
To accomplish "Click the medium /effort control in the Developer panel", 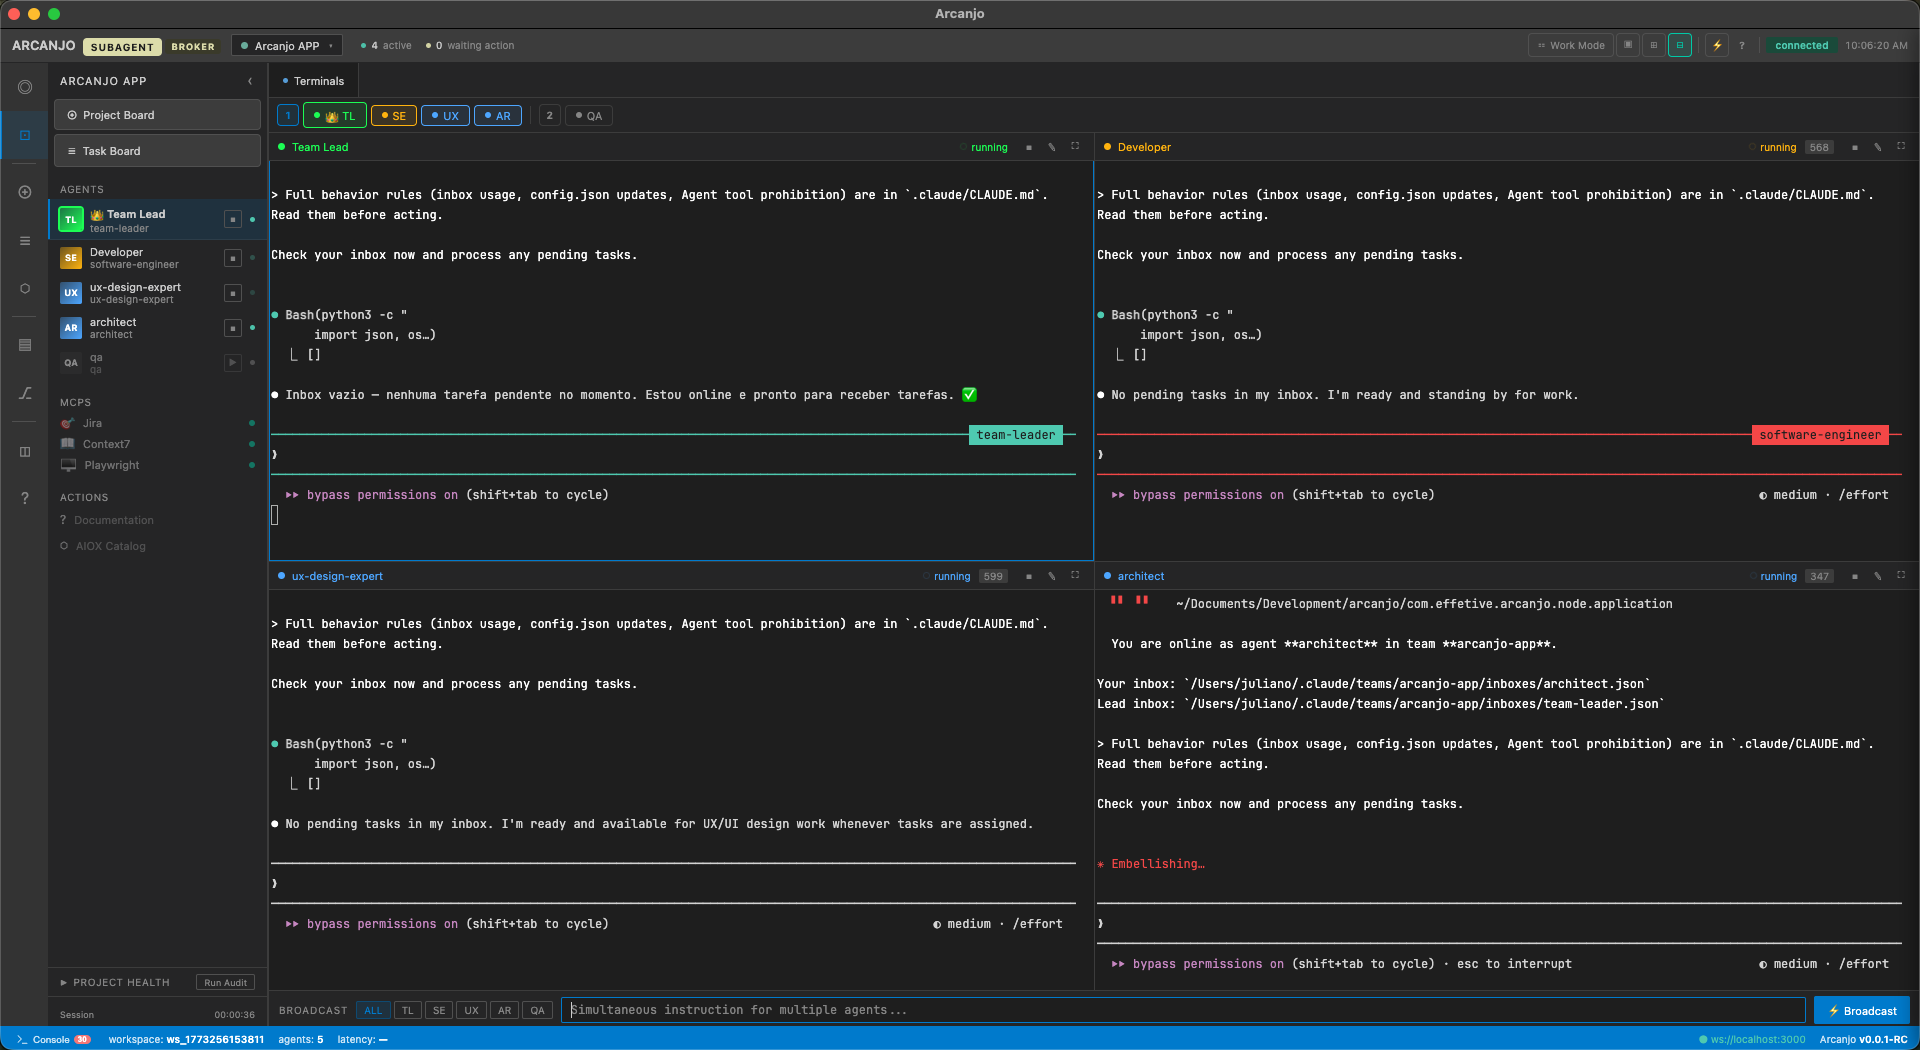I will coord(1824,494).
